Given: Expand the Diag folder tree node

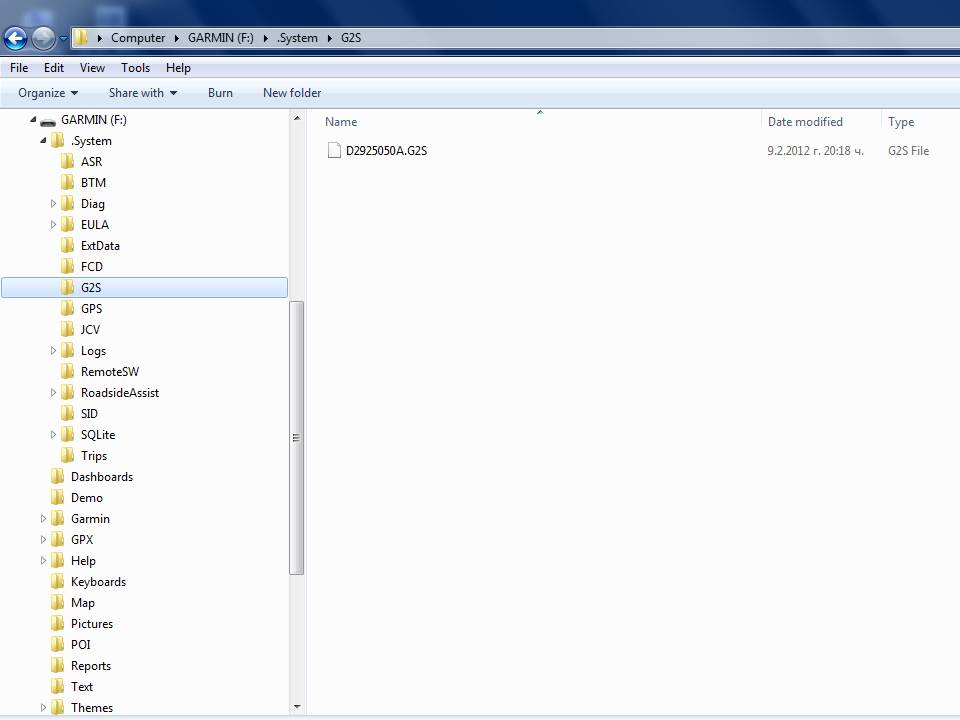Looking at the screenshot, I should coord(54,204).
